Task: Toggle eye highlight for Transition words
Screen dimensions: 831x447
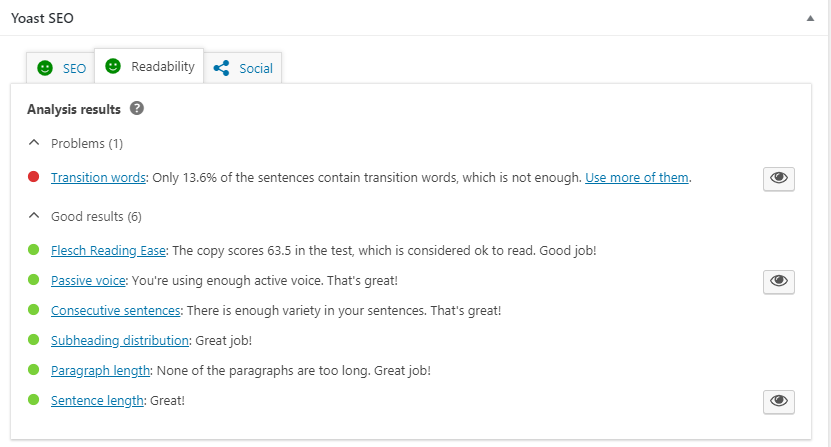Action: pyautogui.click(x=779, y=178)
